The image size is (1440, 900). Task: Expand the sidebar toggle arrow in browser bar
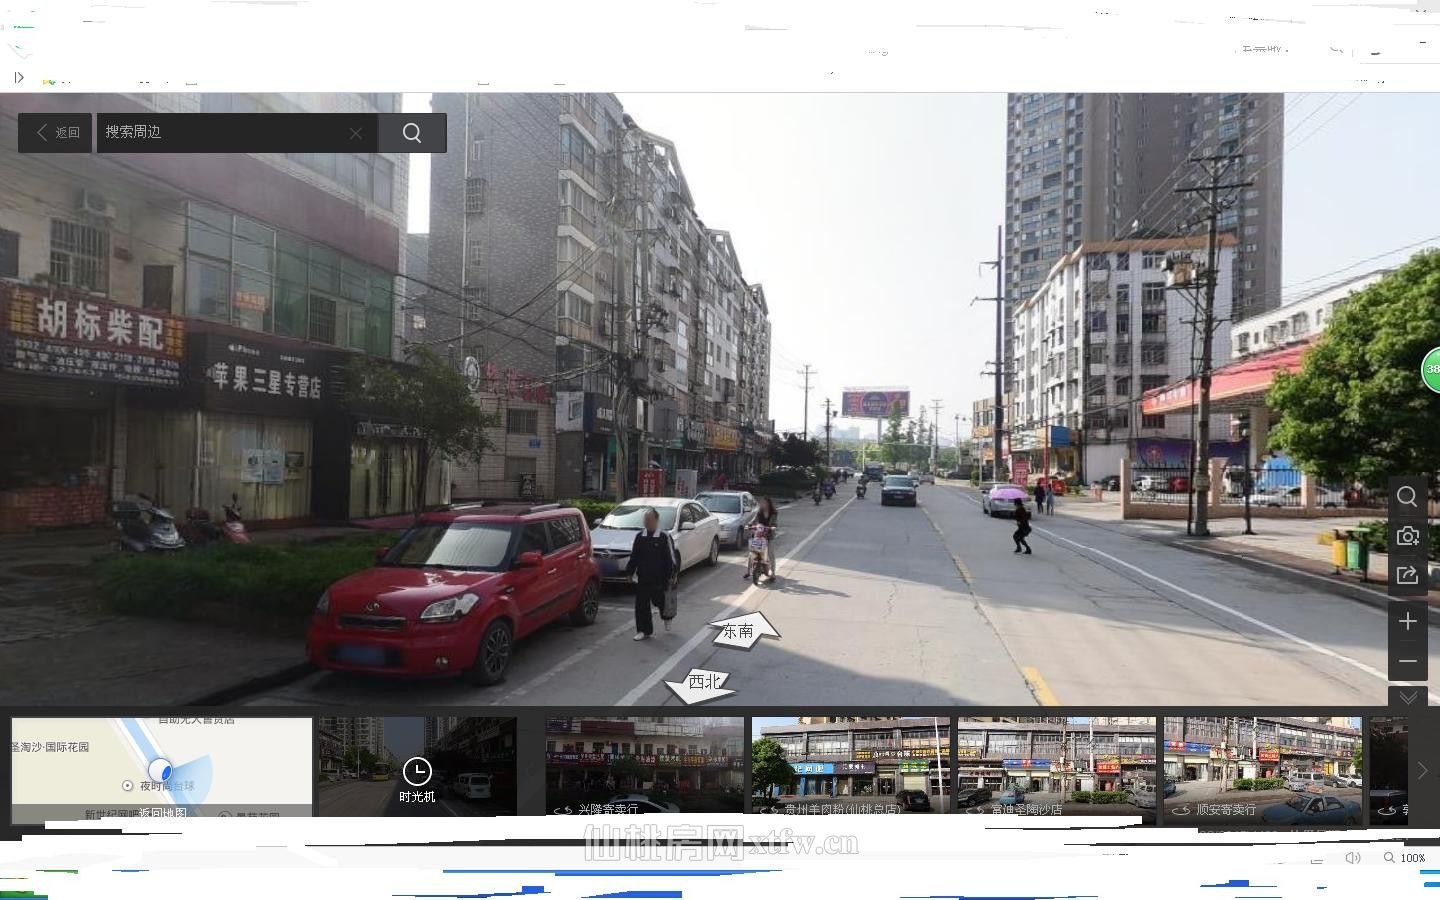tap(19, 77)
